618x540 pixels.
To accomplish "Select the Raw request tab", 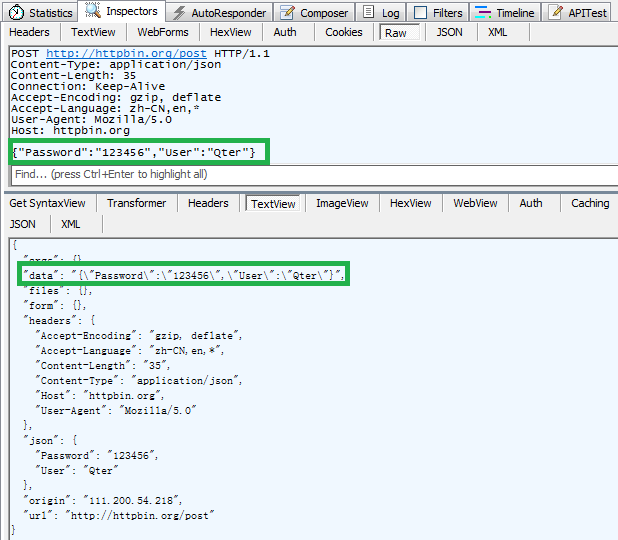I will tap(398, 32).
